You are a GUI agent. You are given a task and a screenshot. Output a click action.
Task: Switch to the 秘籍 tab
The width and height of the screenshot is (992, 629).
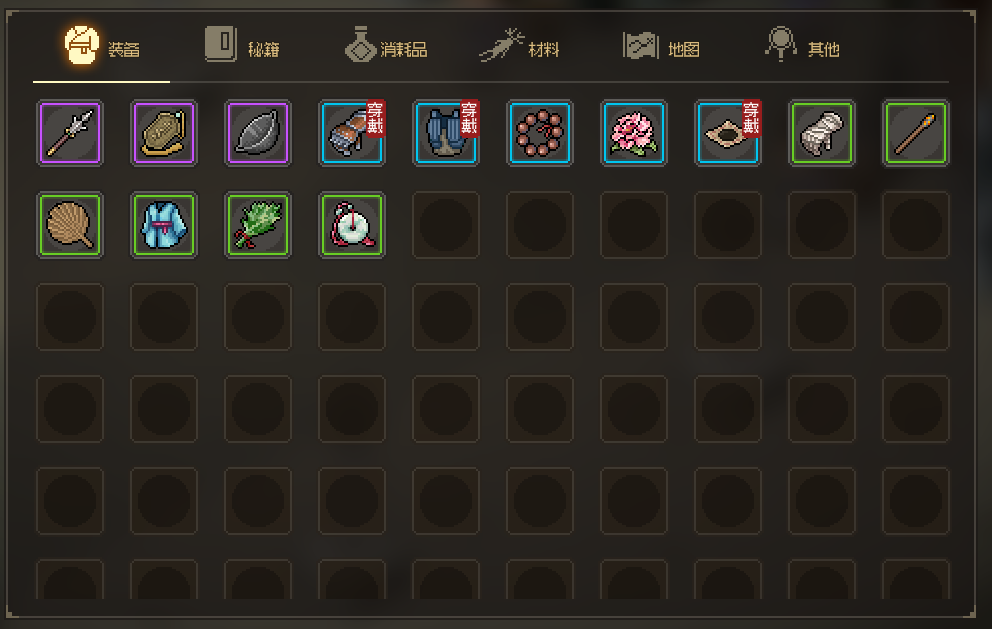[x=242, y=46]
